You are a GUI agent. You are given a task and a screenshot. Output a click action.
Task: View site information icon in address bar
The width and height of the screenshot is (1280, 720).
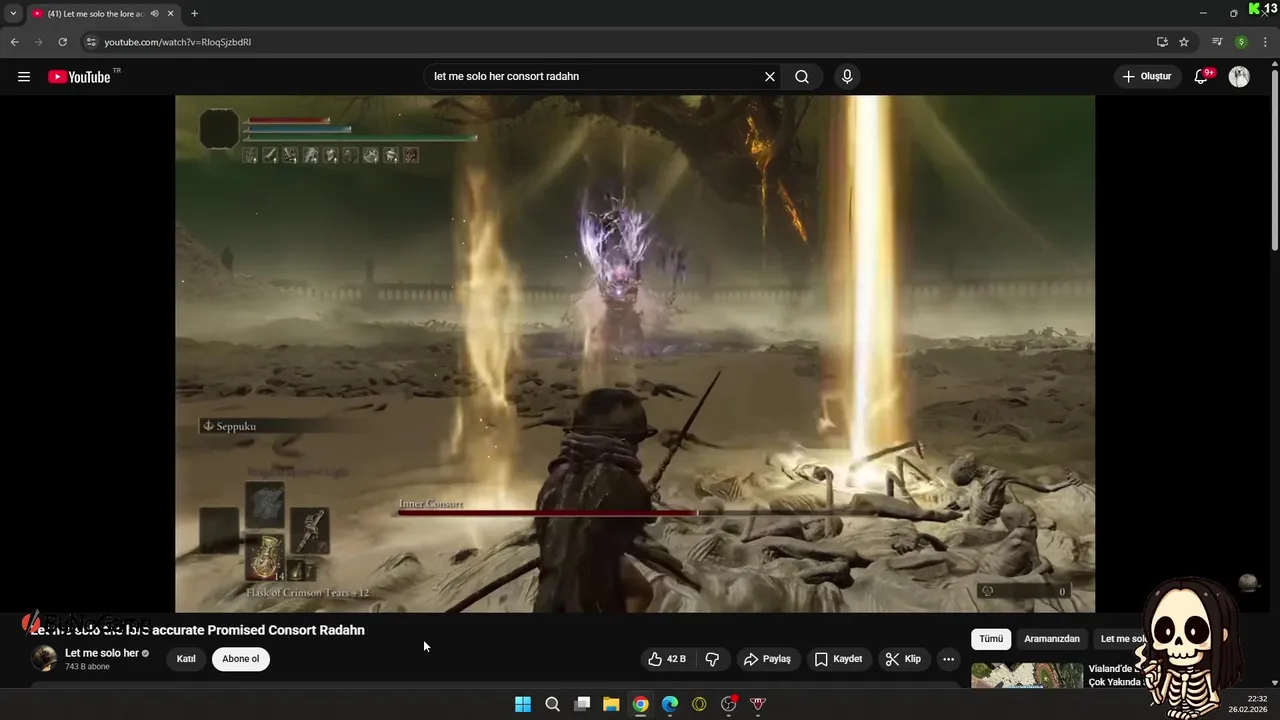click(x=91, y=42)
